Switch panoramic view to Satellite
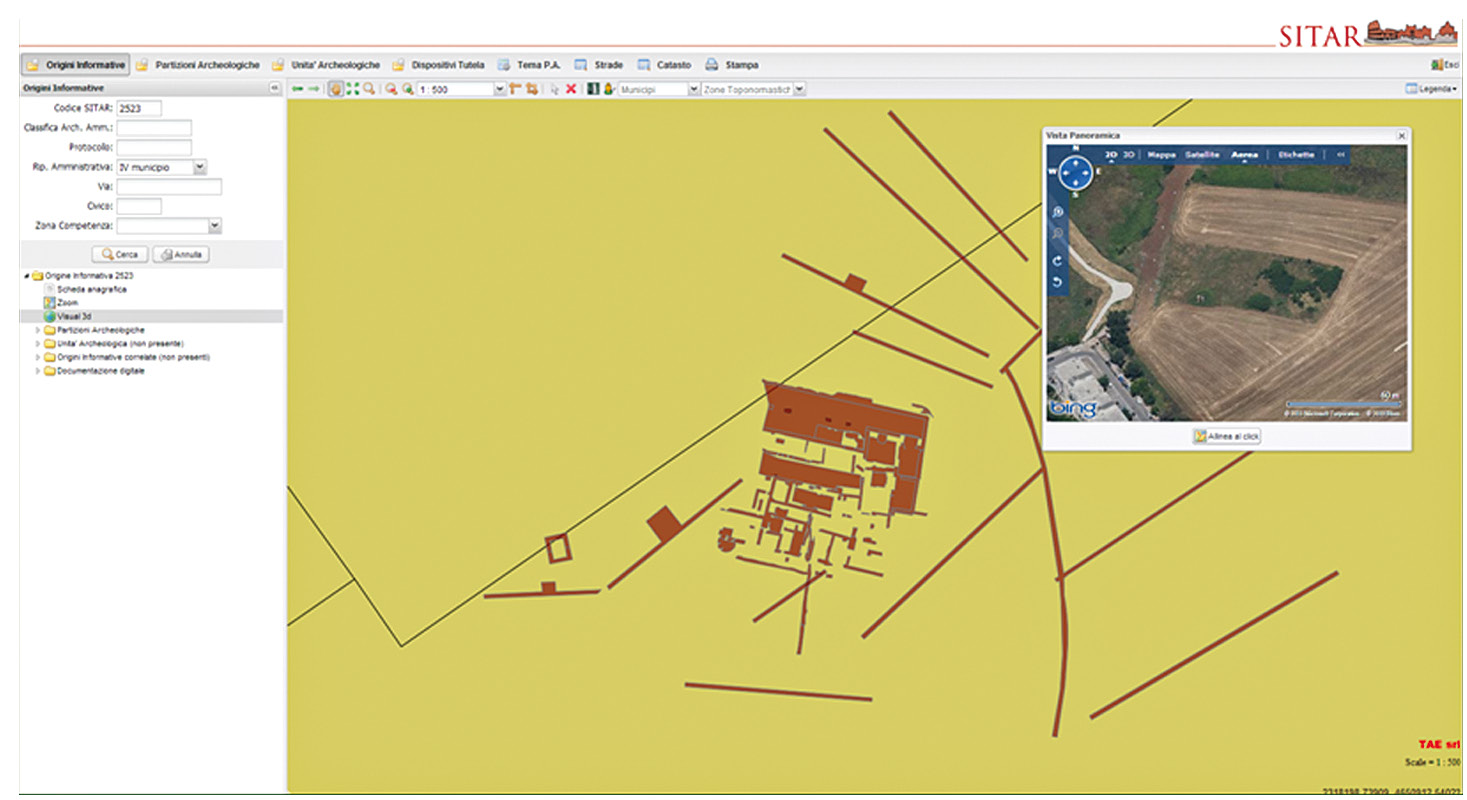This screenshot has height=800, width=1467. click(1202, 155)
